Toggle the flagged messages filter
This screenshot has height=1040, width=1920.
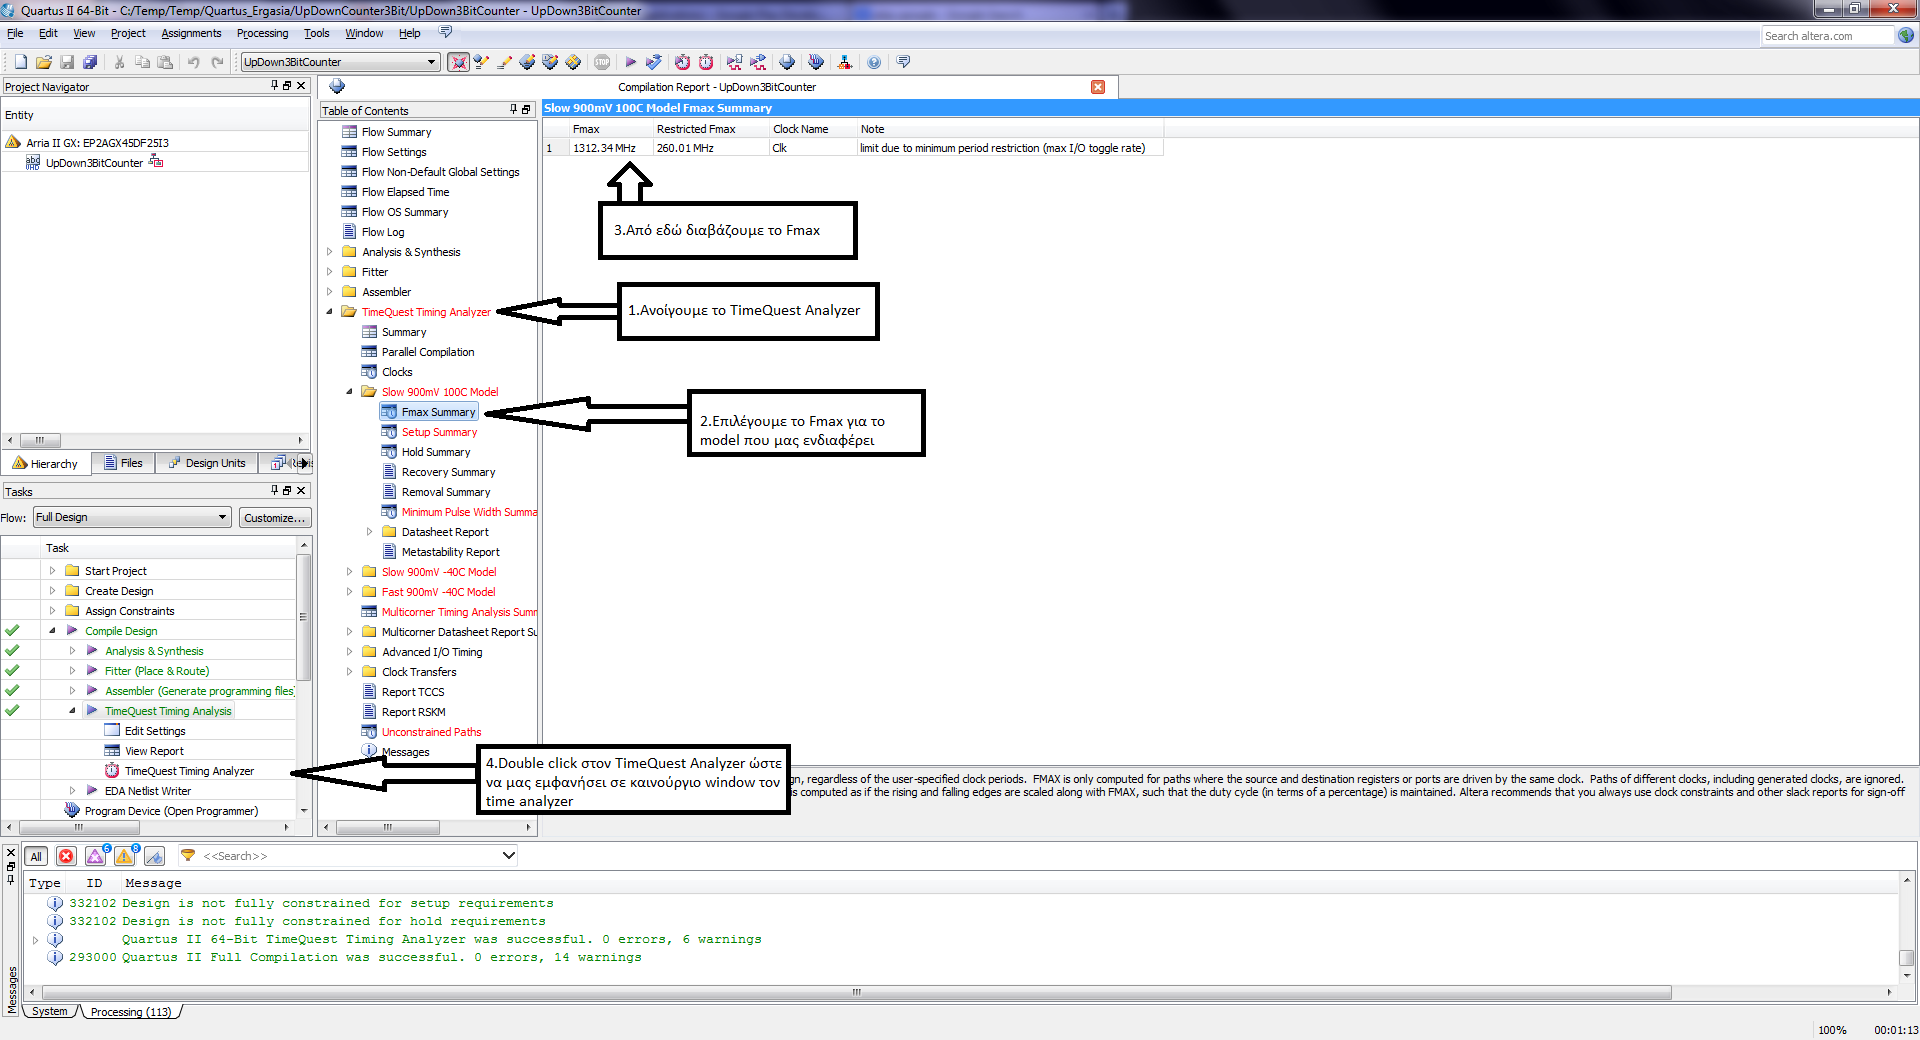(154, 856)
